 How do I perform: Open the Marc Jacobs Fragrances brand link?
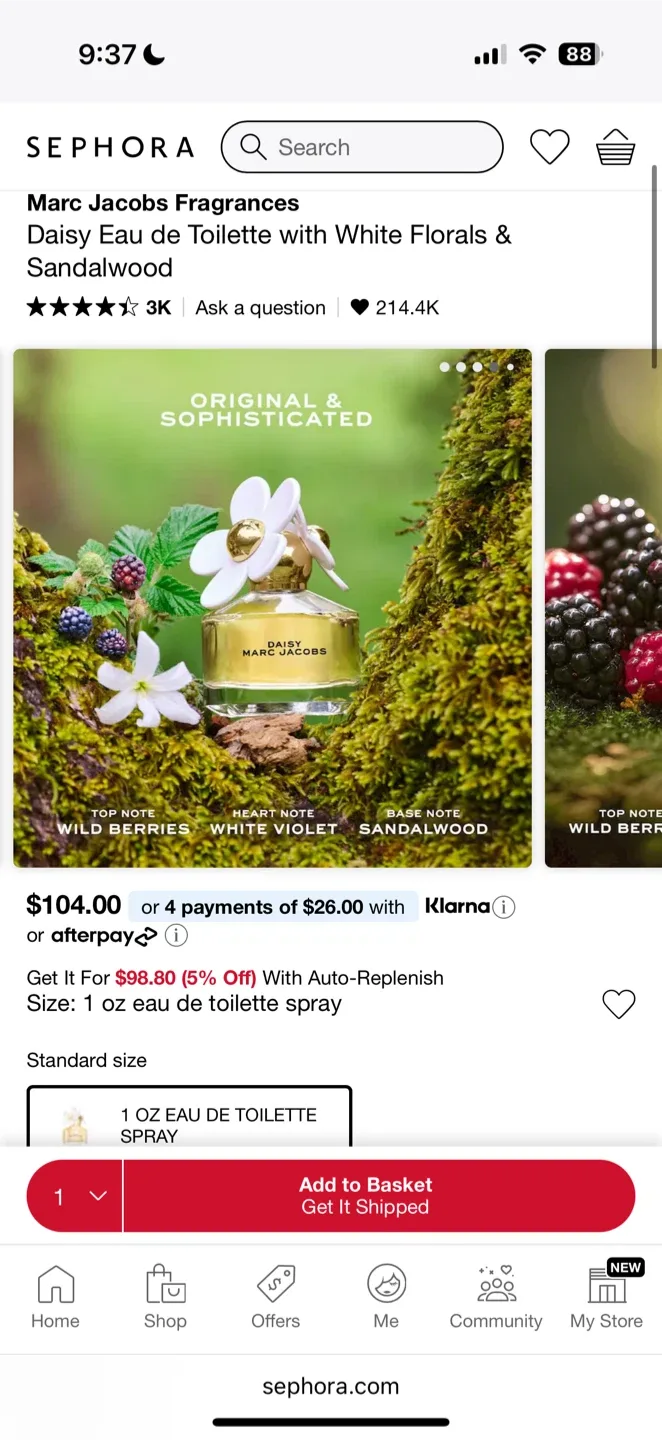click(x=163, y=203)
